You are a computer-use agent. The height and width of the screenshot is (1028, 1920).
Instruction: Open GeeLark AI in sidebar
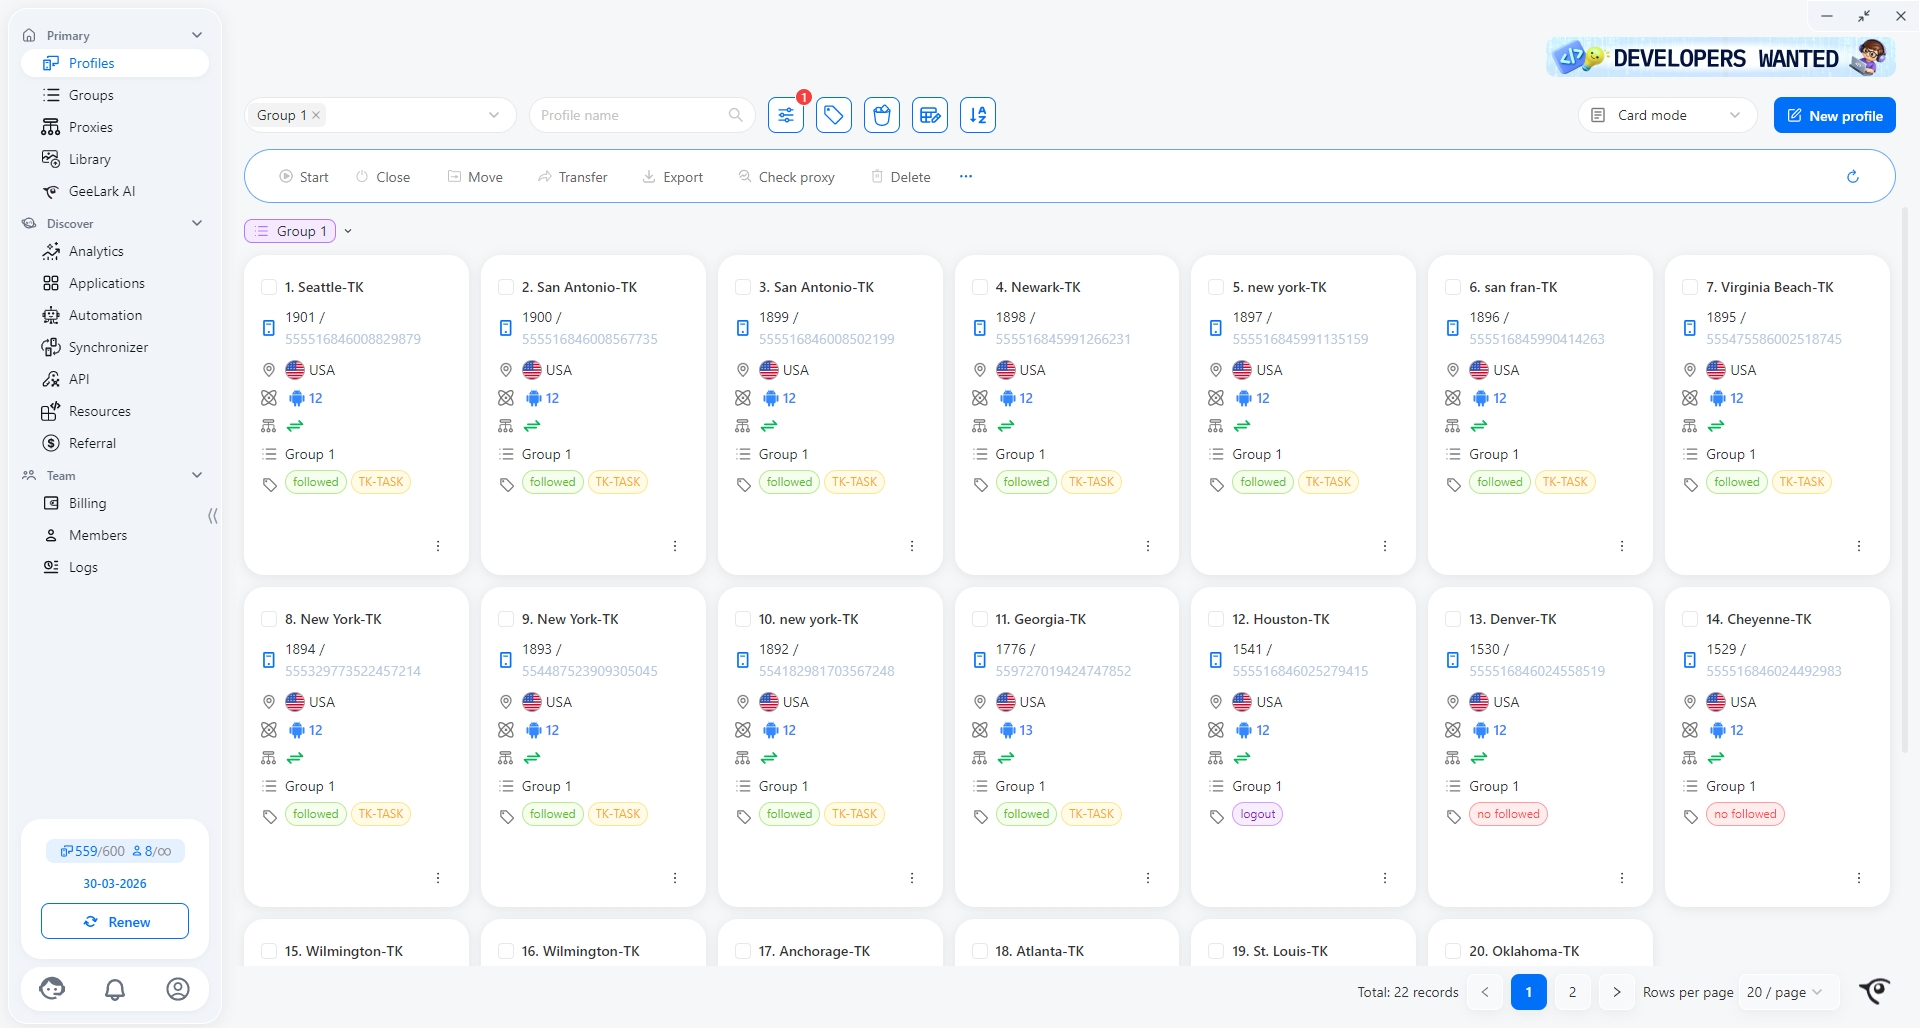[x=115, y=191]
